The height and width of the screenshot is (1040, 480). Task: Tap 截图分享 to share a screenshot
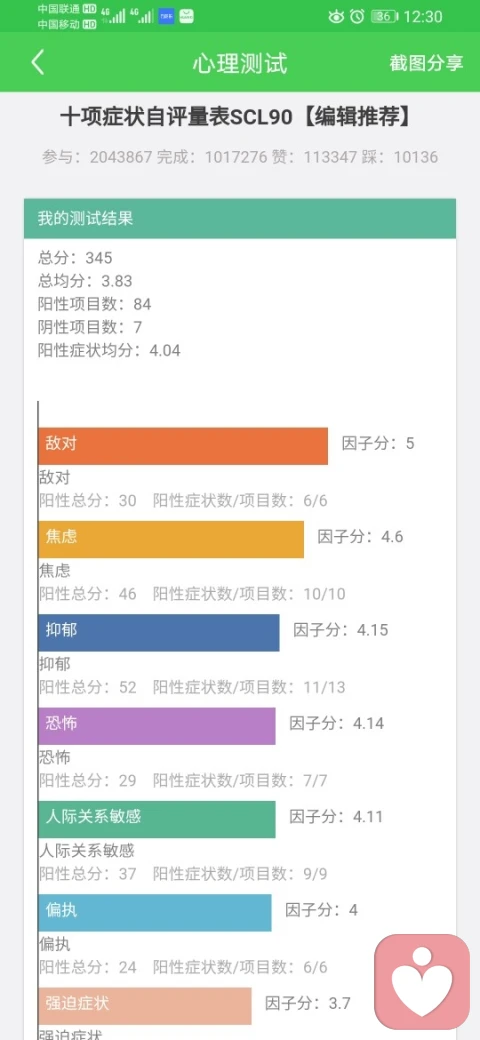pos(426,63)
